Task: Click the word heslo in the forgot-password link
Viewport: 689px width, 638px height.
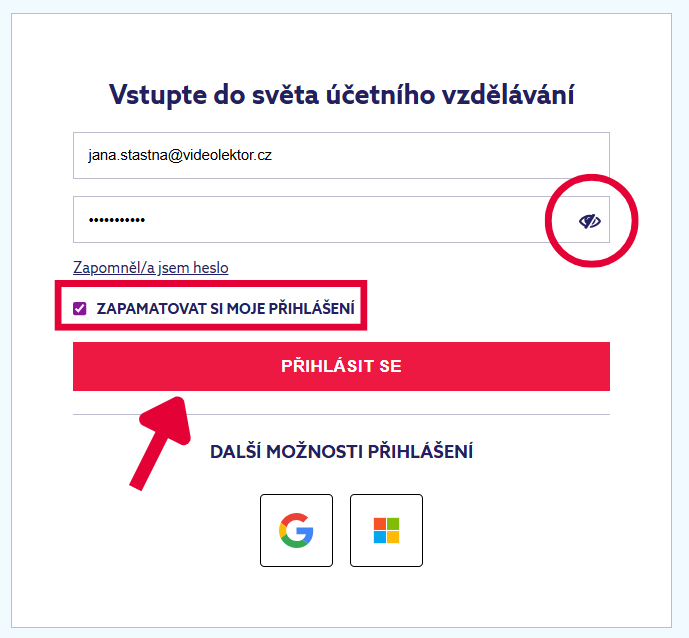Action: pos(210,268)
